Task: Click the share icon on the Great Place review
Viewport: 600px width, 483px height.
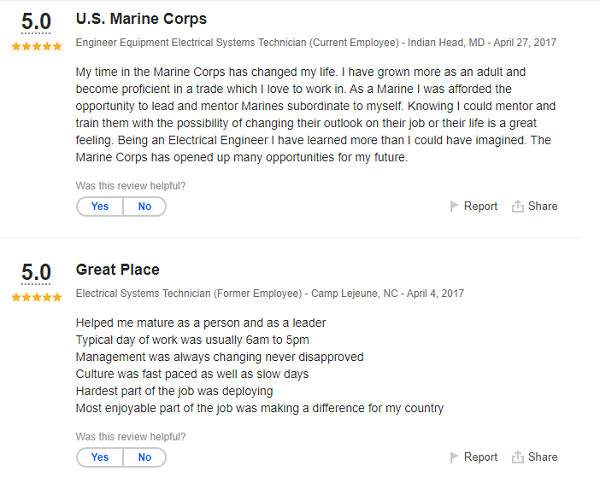Action: tap(518, 457)
